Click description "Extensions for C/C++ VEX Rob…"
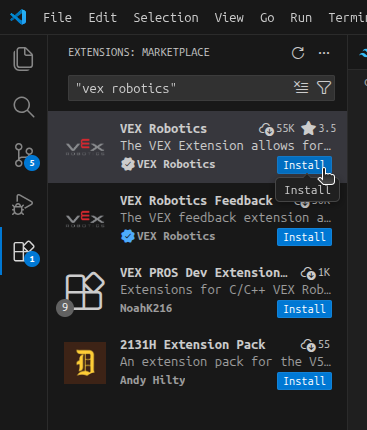The width and height of the screenshot is (367, 430). click(226, 290)
